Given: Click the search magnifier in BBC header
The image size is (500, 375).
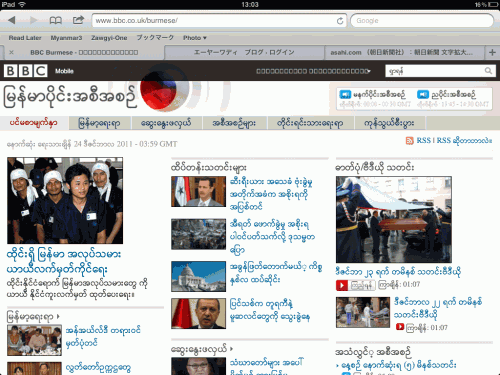Looking at the screenshot, I should click(488, 71).
